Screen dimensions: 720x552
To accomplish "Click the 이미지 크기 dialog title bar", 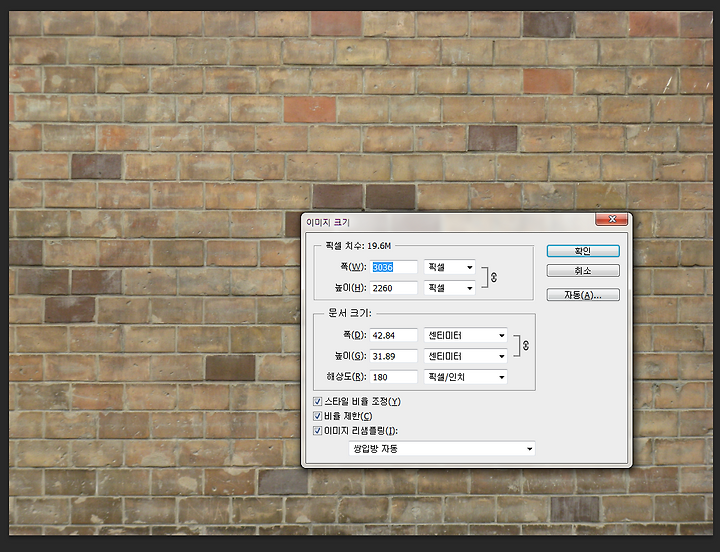I will [450, 222].
